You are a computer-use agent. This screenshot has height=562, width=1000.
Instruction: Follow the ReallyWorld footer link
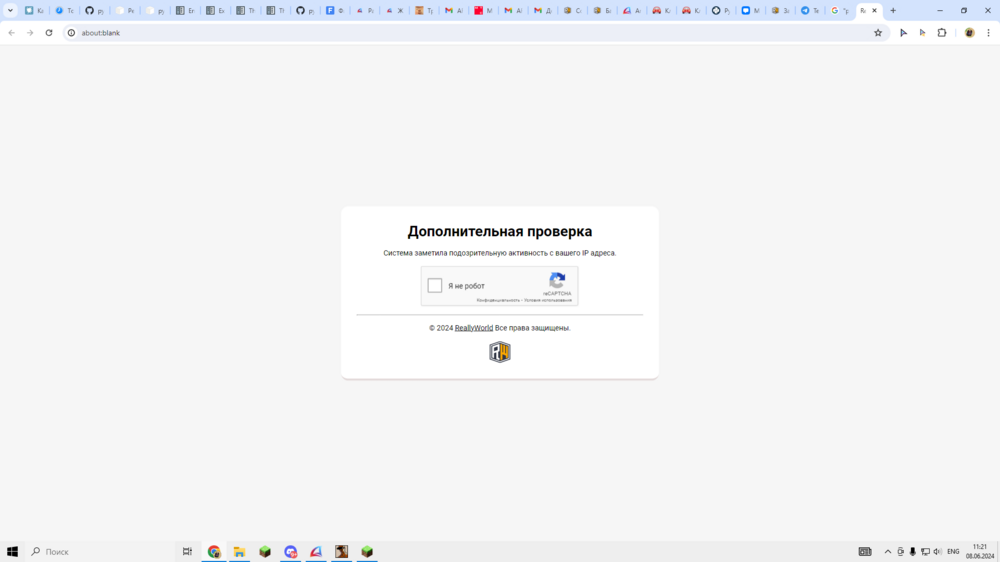[x=474, y=328]
